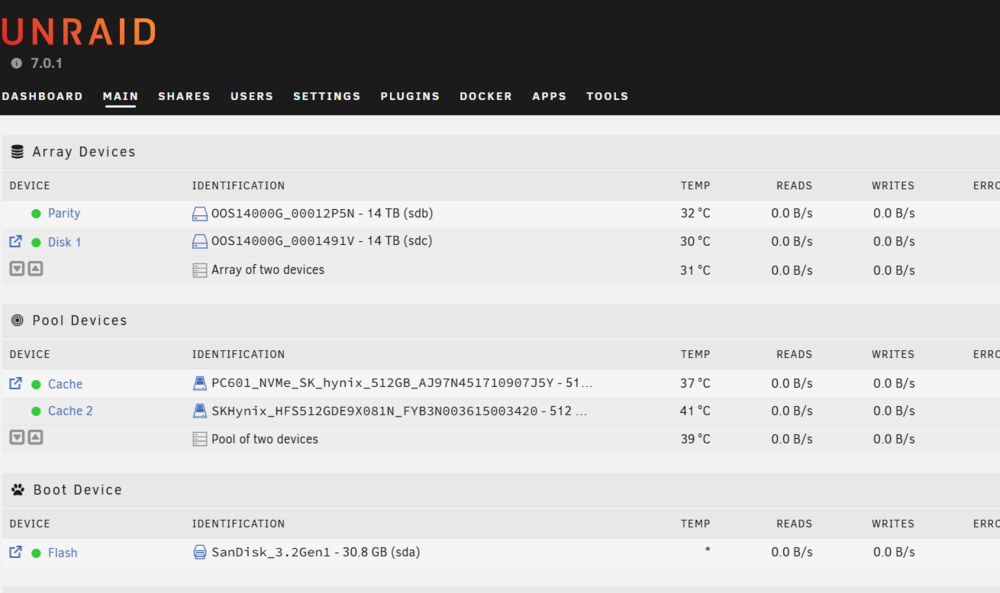Click the Cache 2 NVMe drive icon
This screenshot has width=1000, height=593.
click(x=200, y=411)
